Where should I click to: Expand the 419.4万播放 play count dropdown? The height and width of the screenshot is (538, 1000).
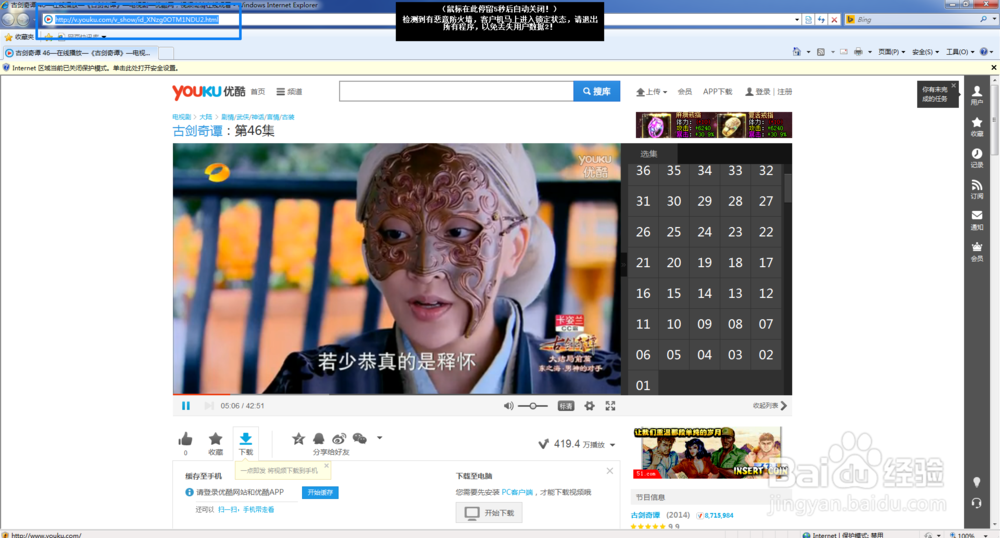[x=612, y=445]
